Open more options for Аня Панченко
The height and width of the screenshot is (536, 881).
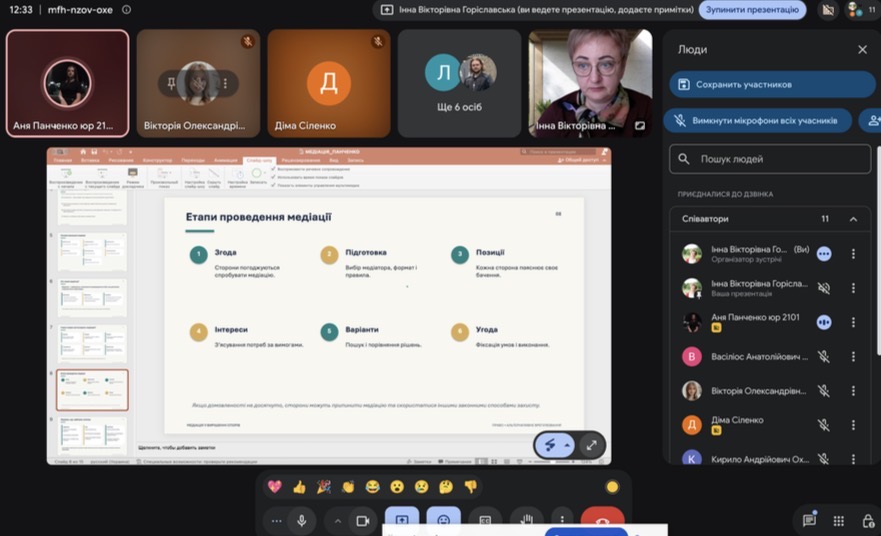[853, 322]
